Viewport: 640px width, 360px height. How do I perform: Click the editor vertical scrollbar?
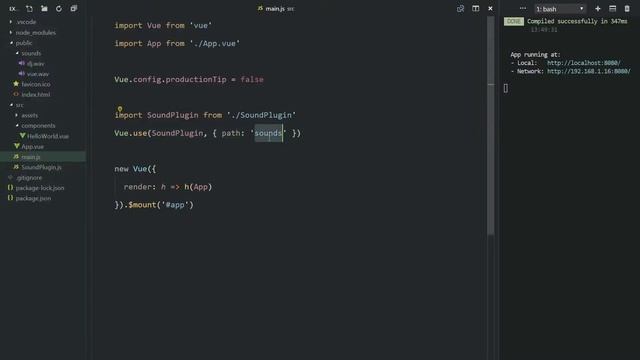pyautogui.click(x=491, y=126)
